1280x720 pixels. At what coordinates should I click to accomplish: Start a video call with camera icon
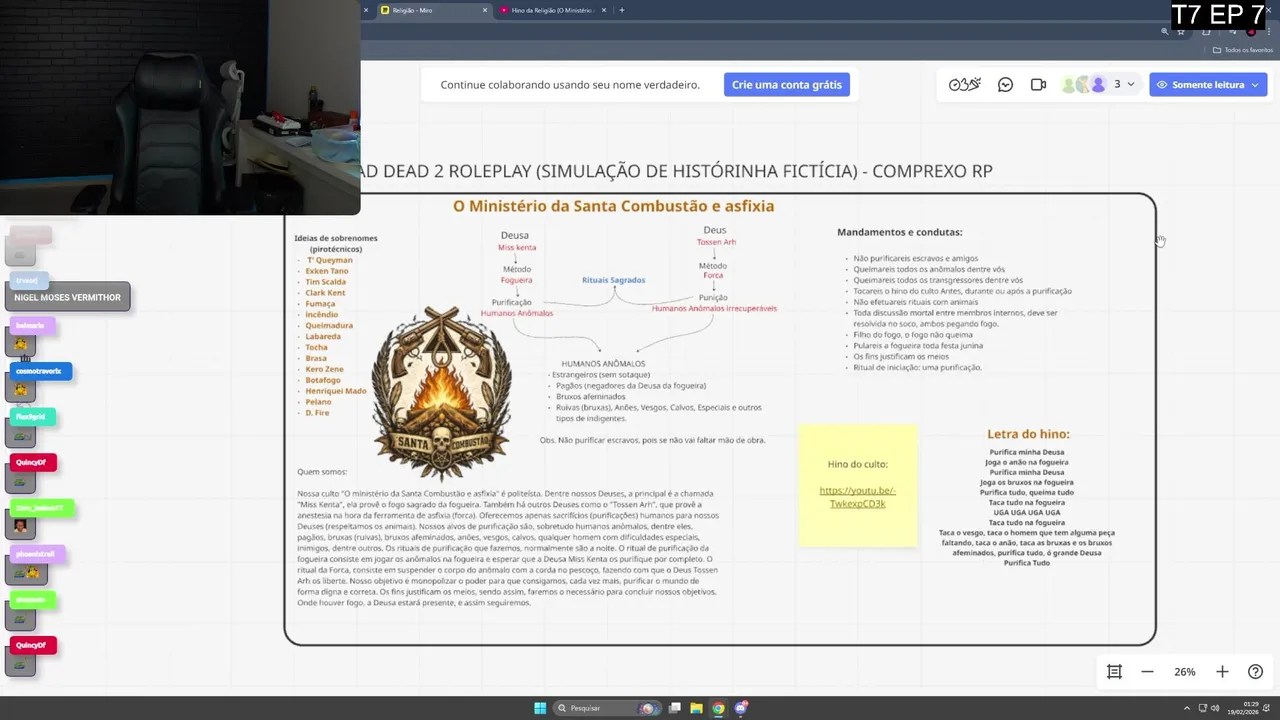point(1038,85)
